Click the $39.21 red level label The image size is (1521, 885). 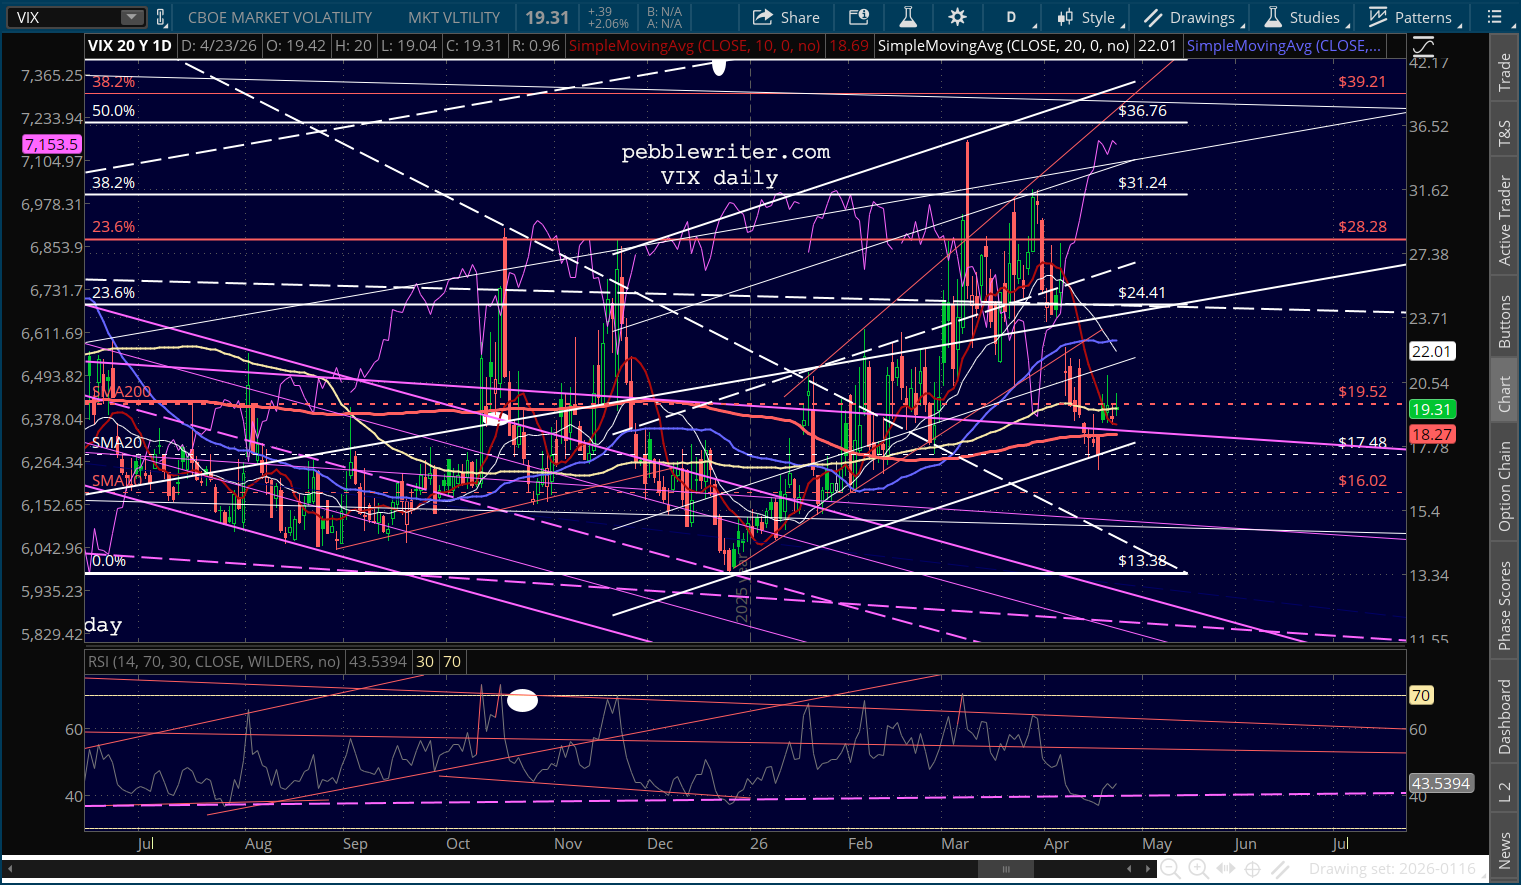click(x=1362, y=82)
